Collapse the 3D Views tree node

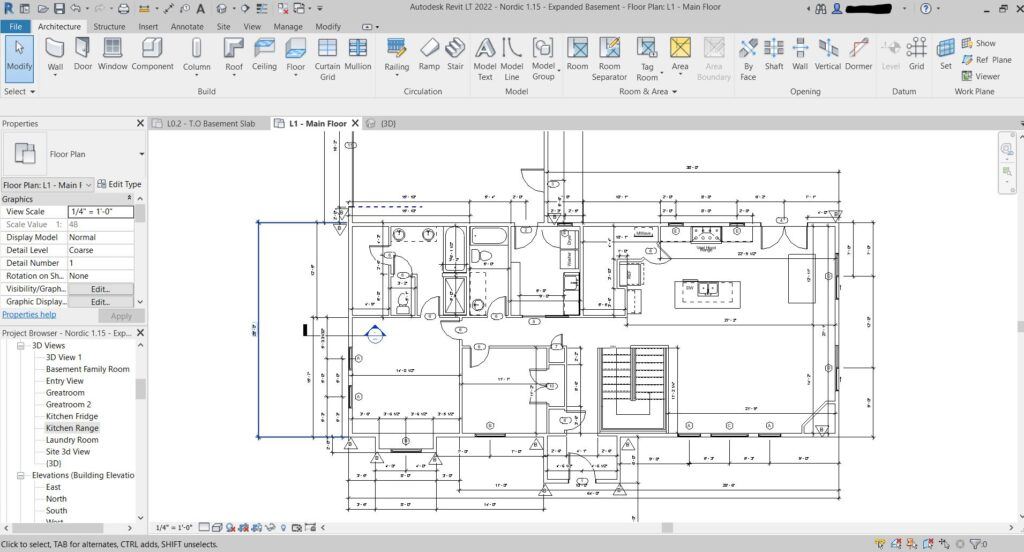coord(20,346)
